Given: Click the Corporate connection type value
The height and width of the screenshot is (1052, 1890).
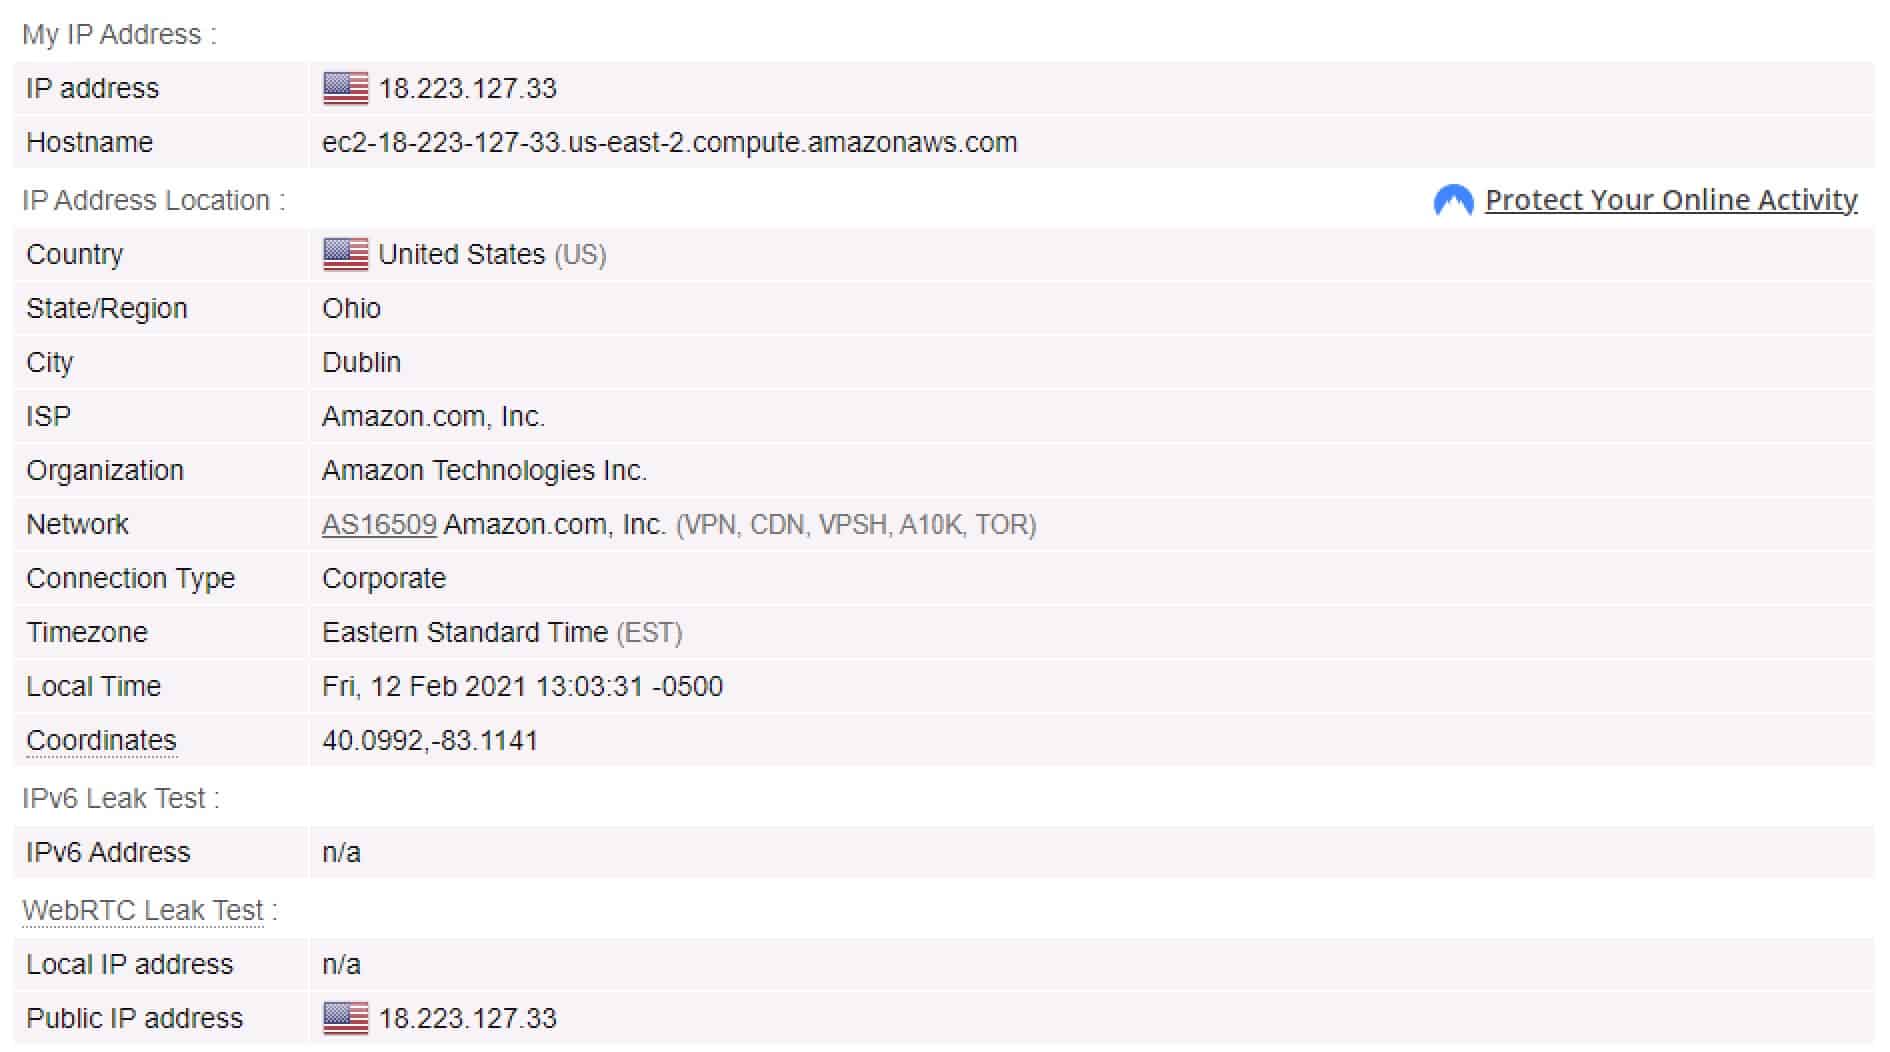Looking at the screenshot, I should (384, 578).
